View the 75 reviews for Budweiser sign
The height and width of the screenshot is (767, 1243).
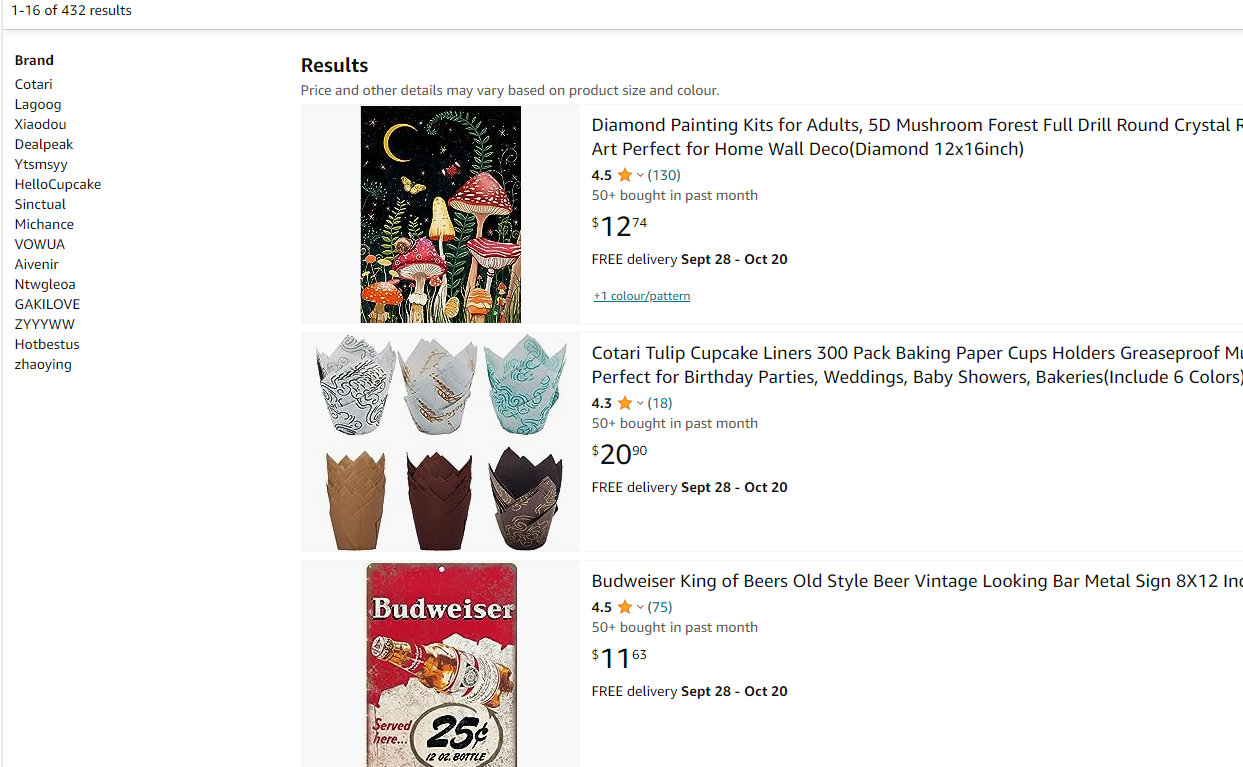[x=660, y=607]
